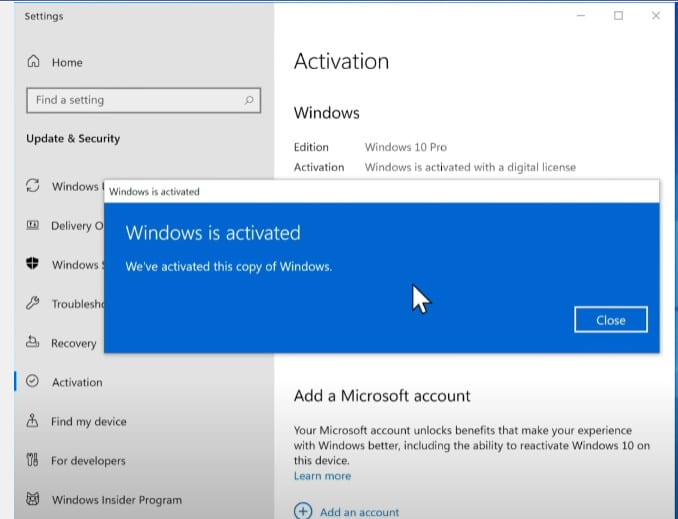Open the Learn more link
678x519 pixels.
click(x=322, y=476)
